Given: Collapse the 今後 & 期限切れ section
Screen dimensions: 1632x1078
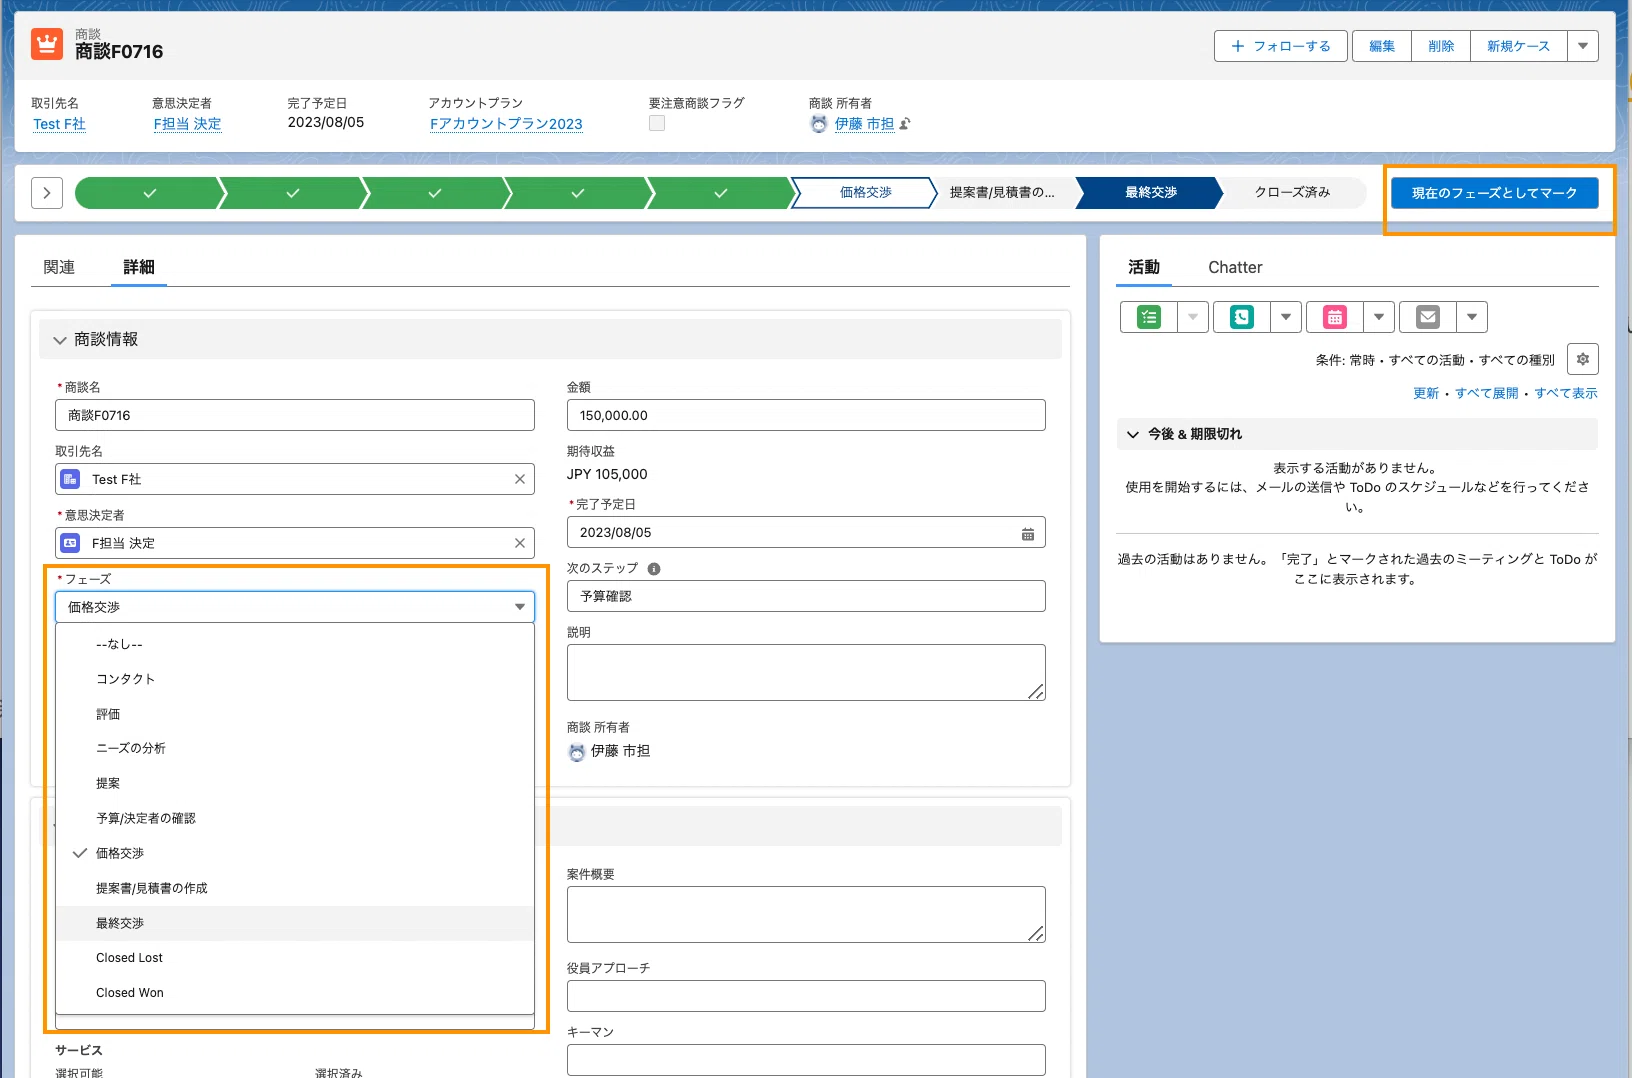Looking at the screenshot, I should coord(1133,434).
